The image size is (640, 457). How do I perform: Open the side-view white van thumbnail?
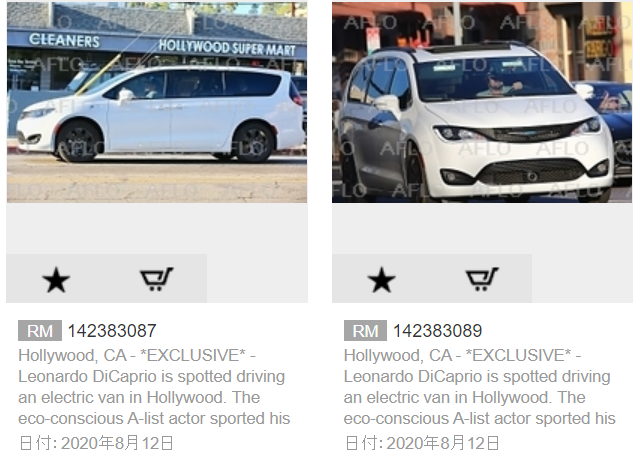tap(157, 102)
